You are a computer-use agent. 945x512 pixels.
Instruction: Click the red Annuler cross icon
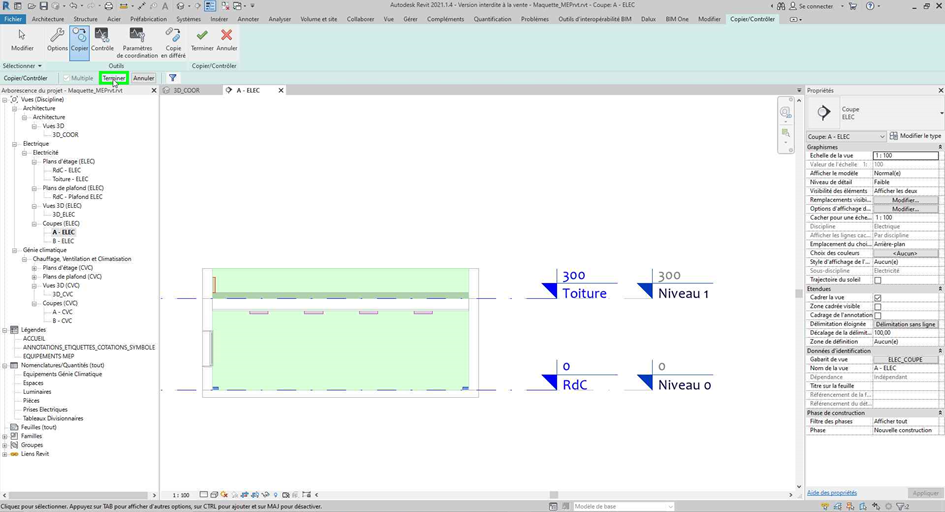coord(227,36)
